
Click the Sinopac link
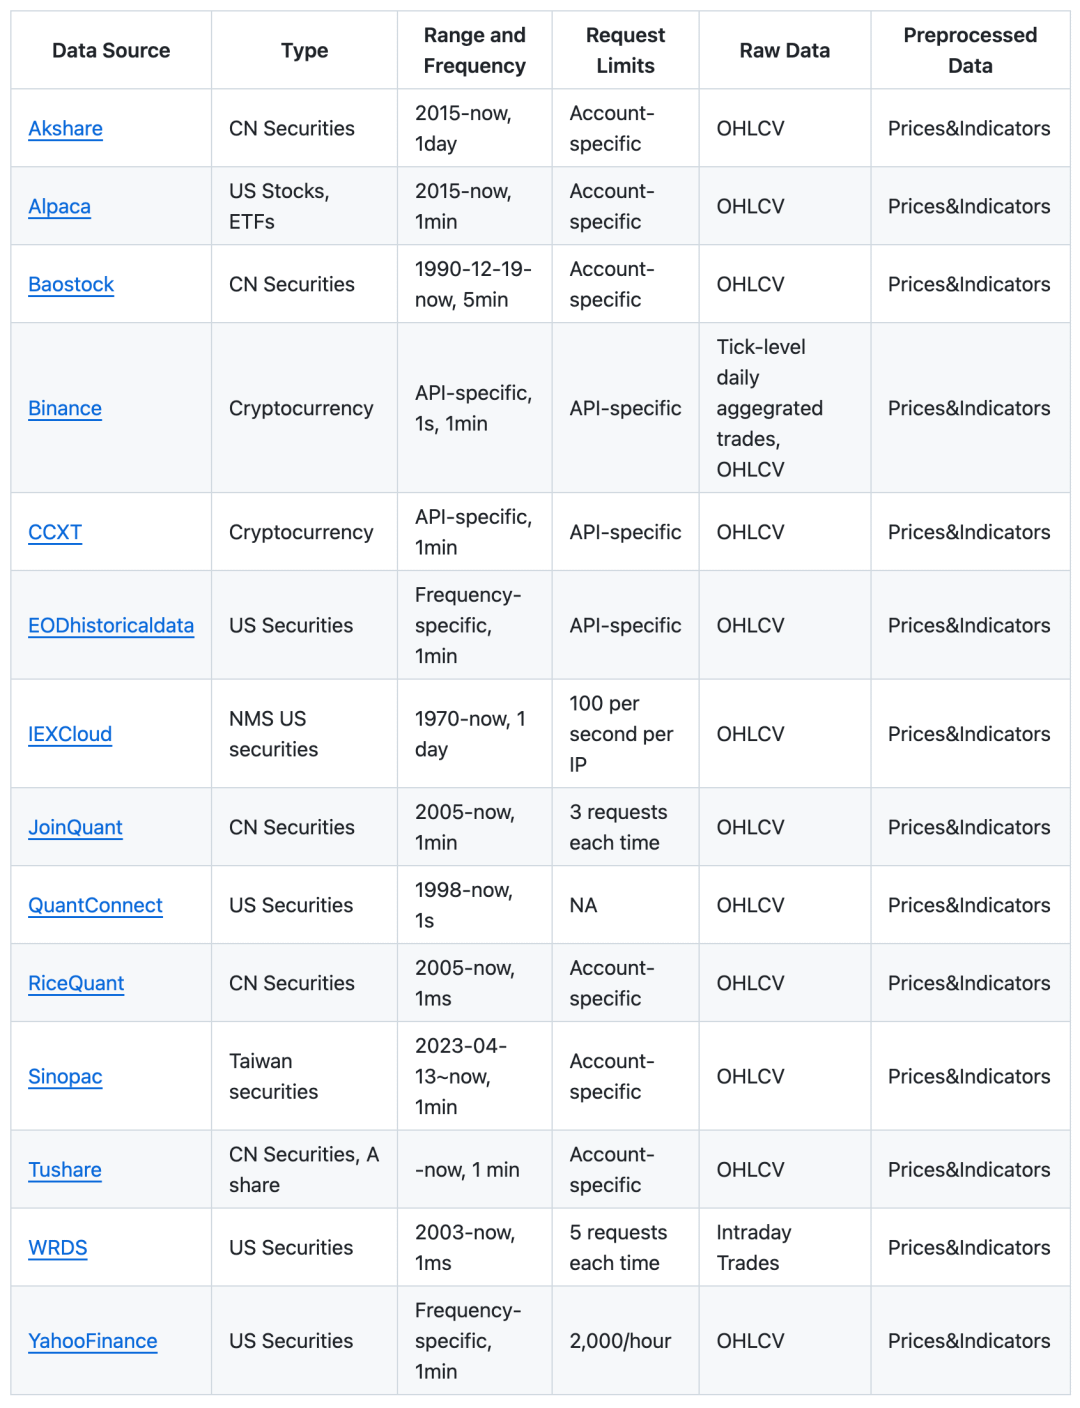pos(65,1077)
